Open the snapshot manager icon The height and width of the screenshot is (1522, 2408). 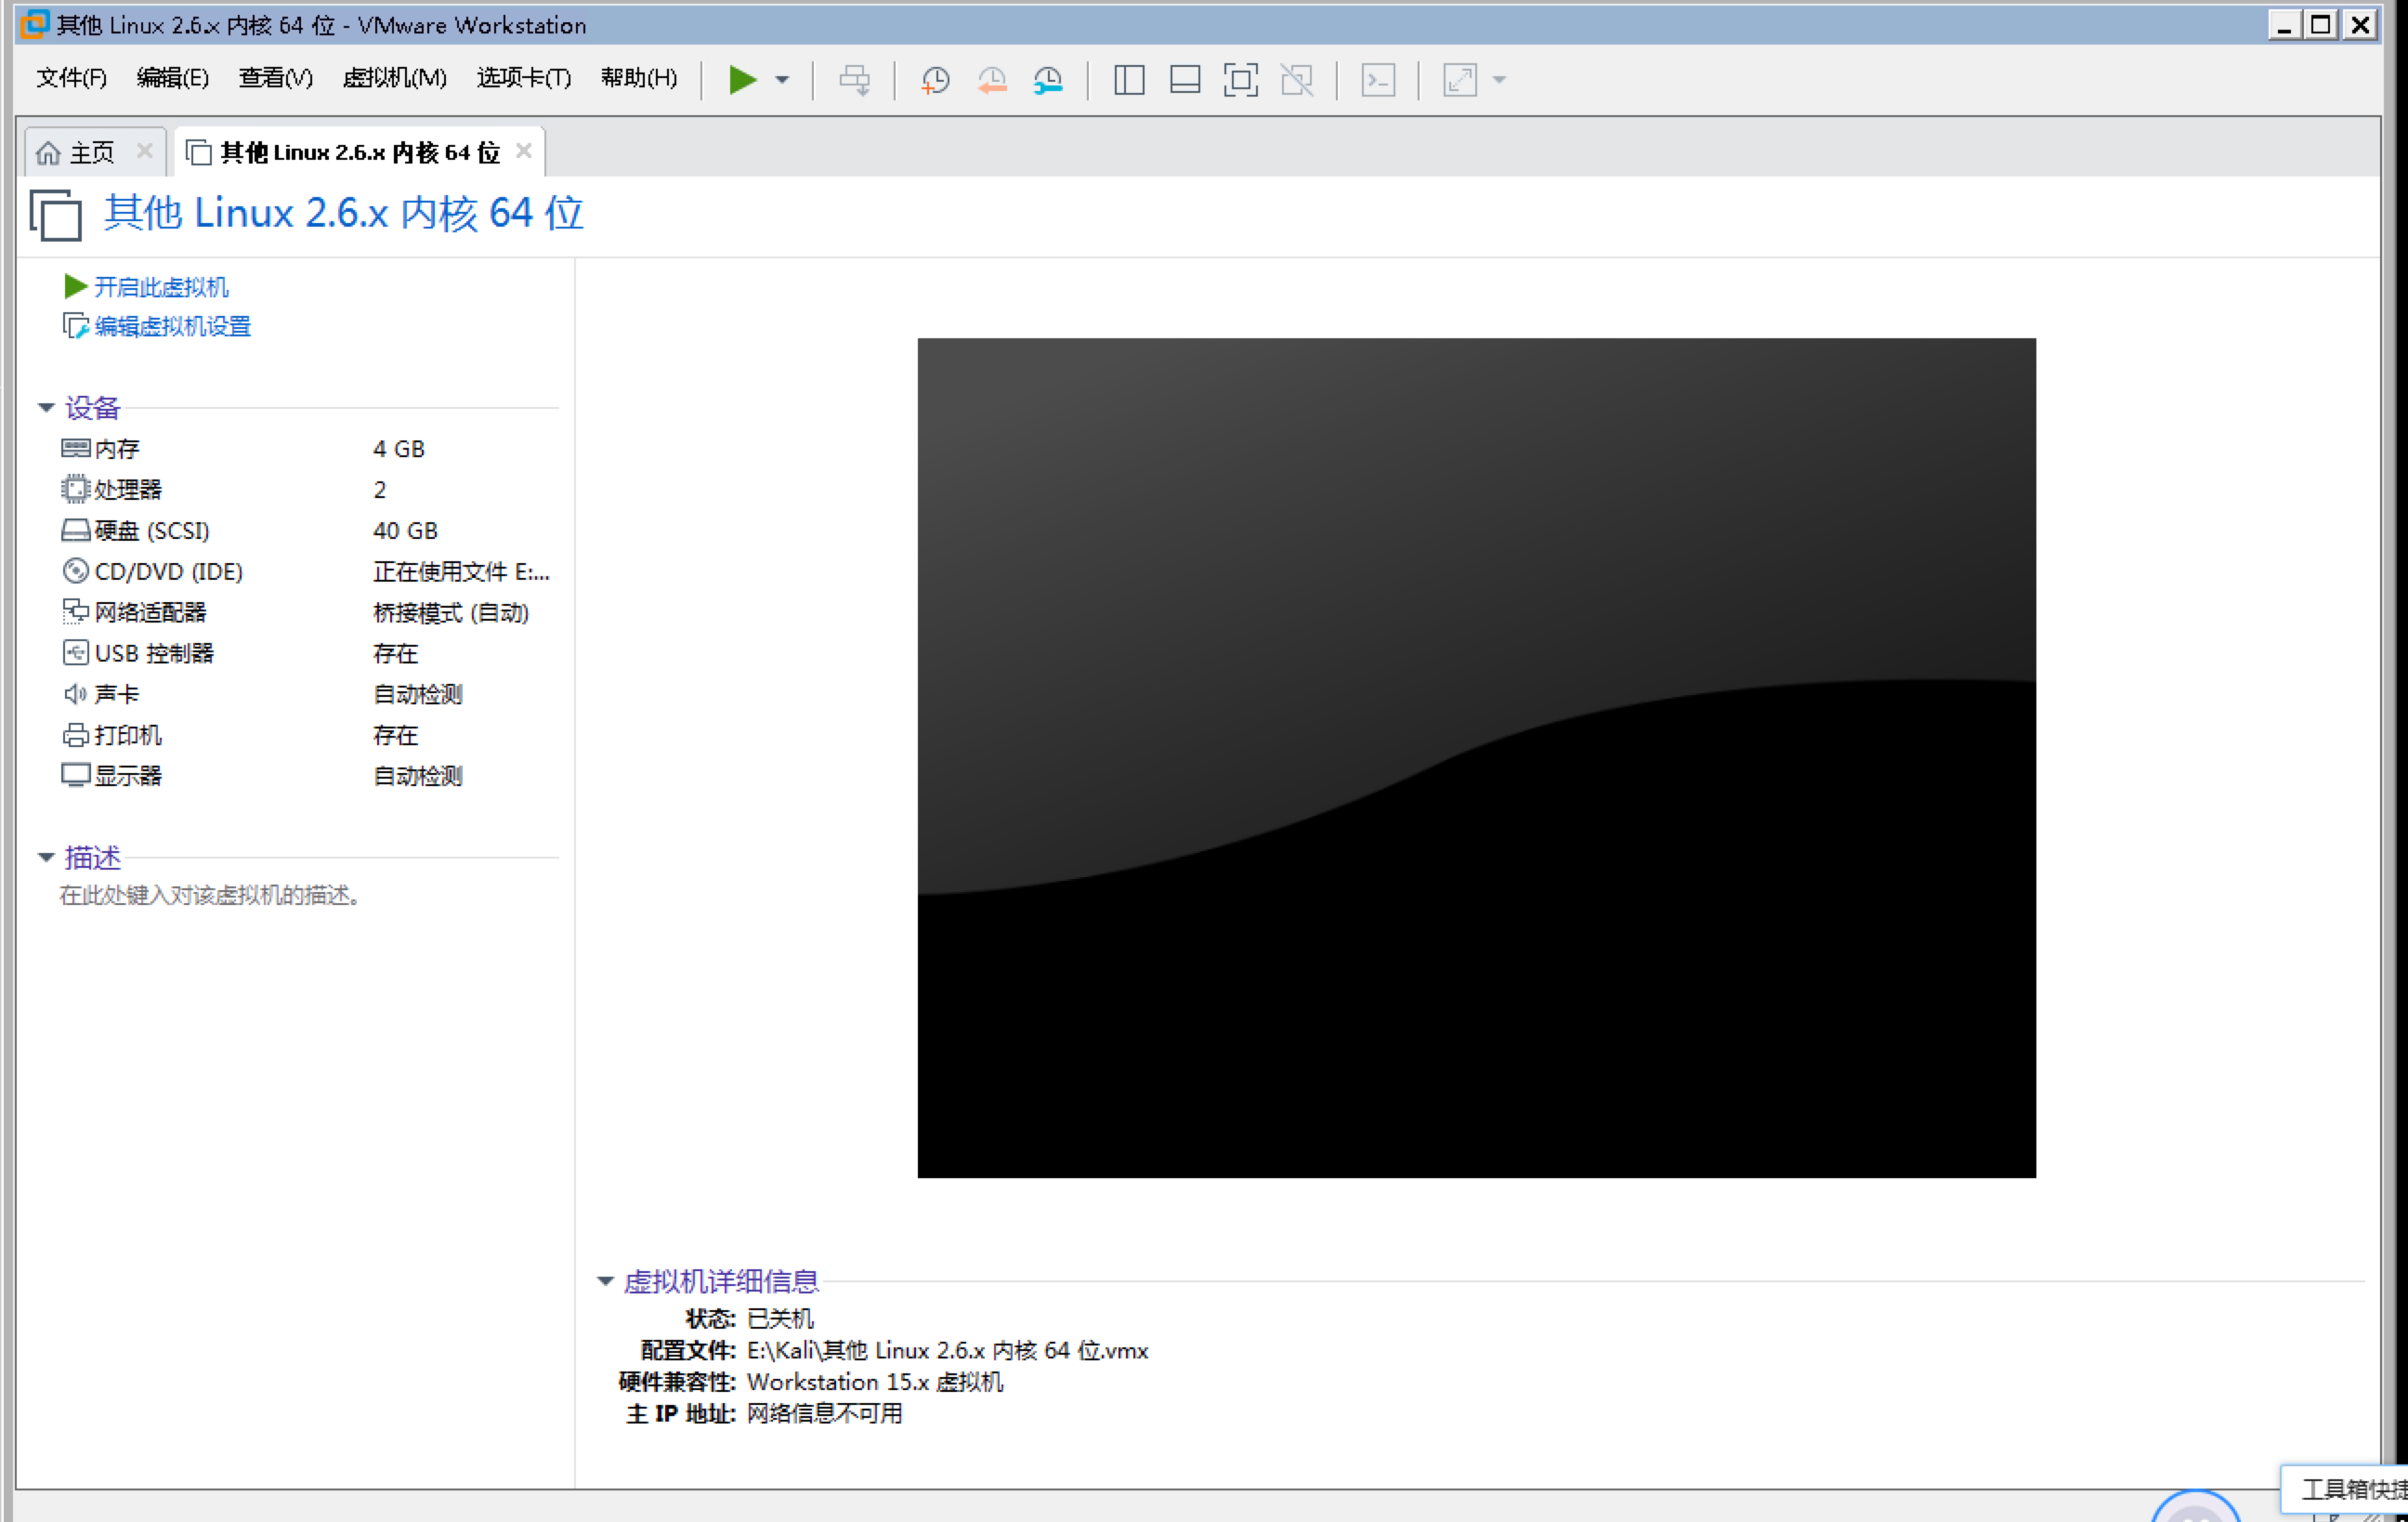1047,80
